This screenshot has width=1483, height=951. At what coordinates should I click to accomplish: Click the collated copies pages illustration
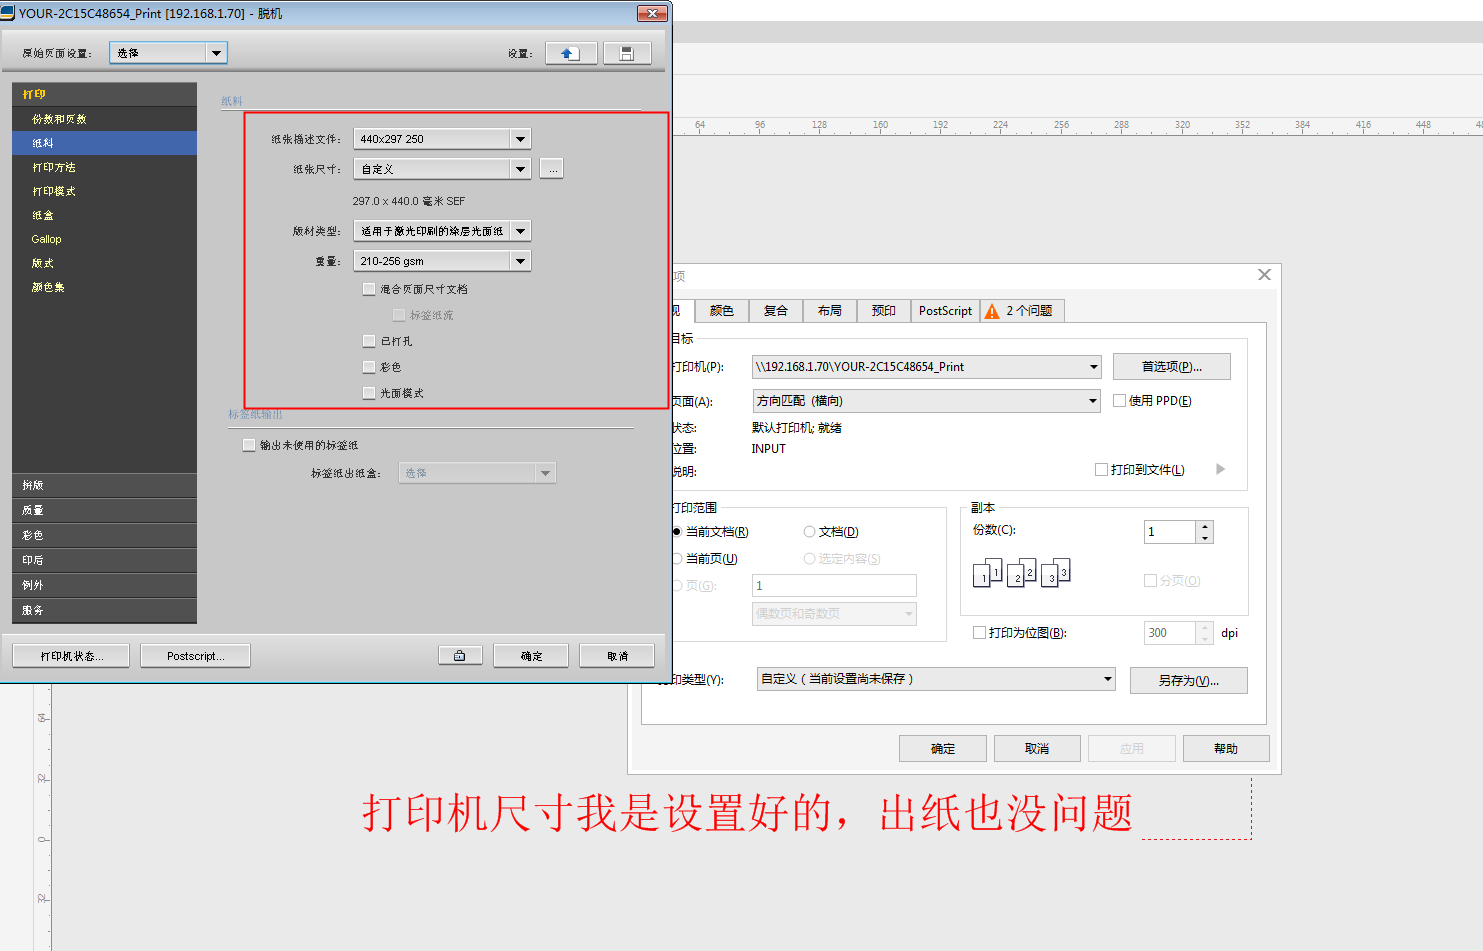point(1021,572)
